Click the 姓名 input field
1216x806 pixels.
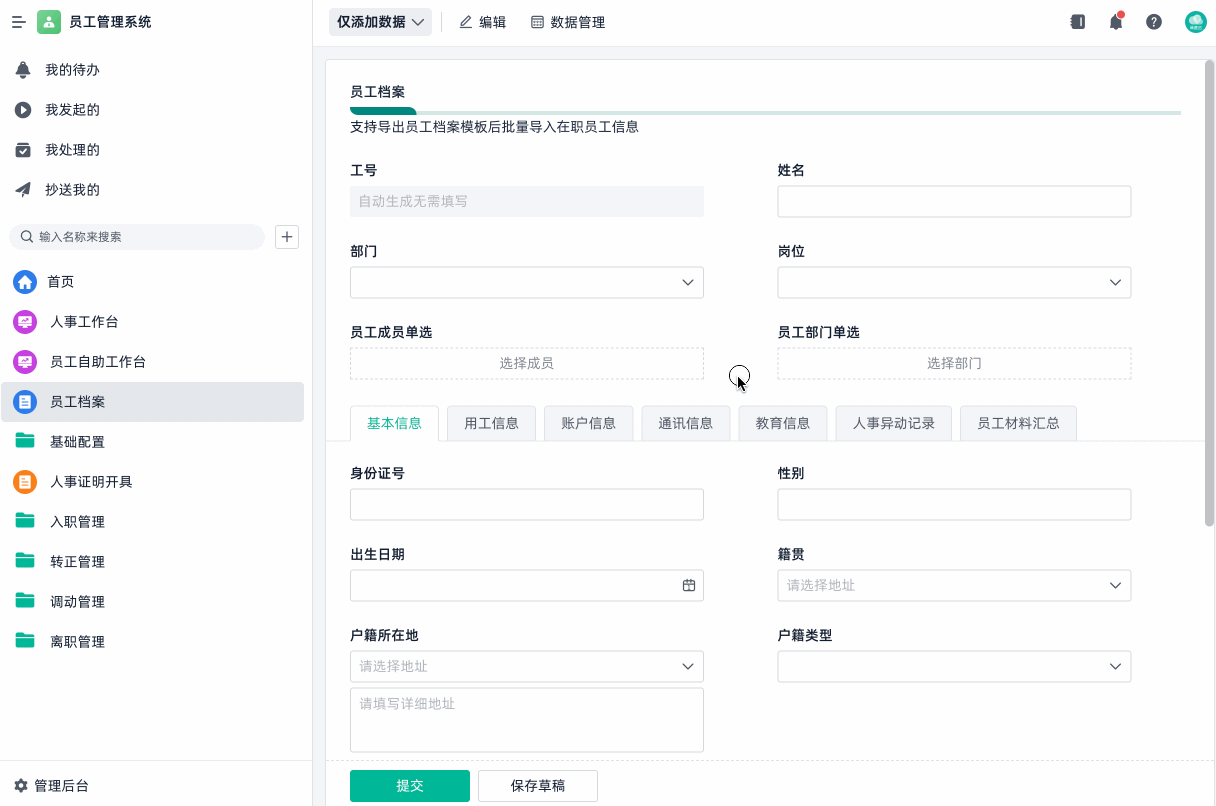point(954,201)
